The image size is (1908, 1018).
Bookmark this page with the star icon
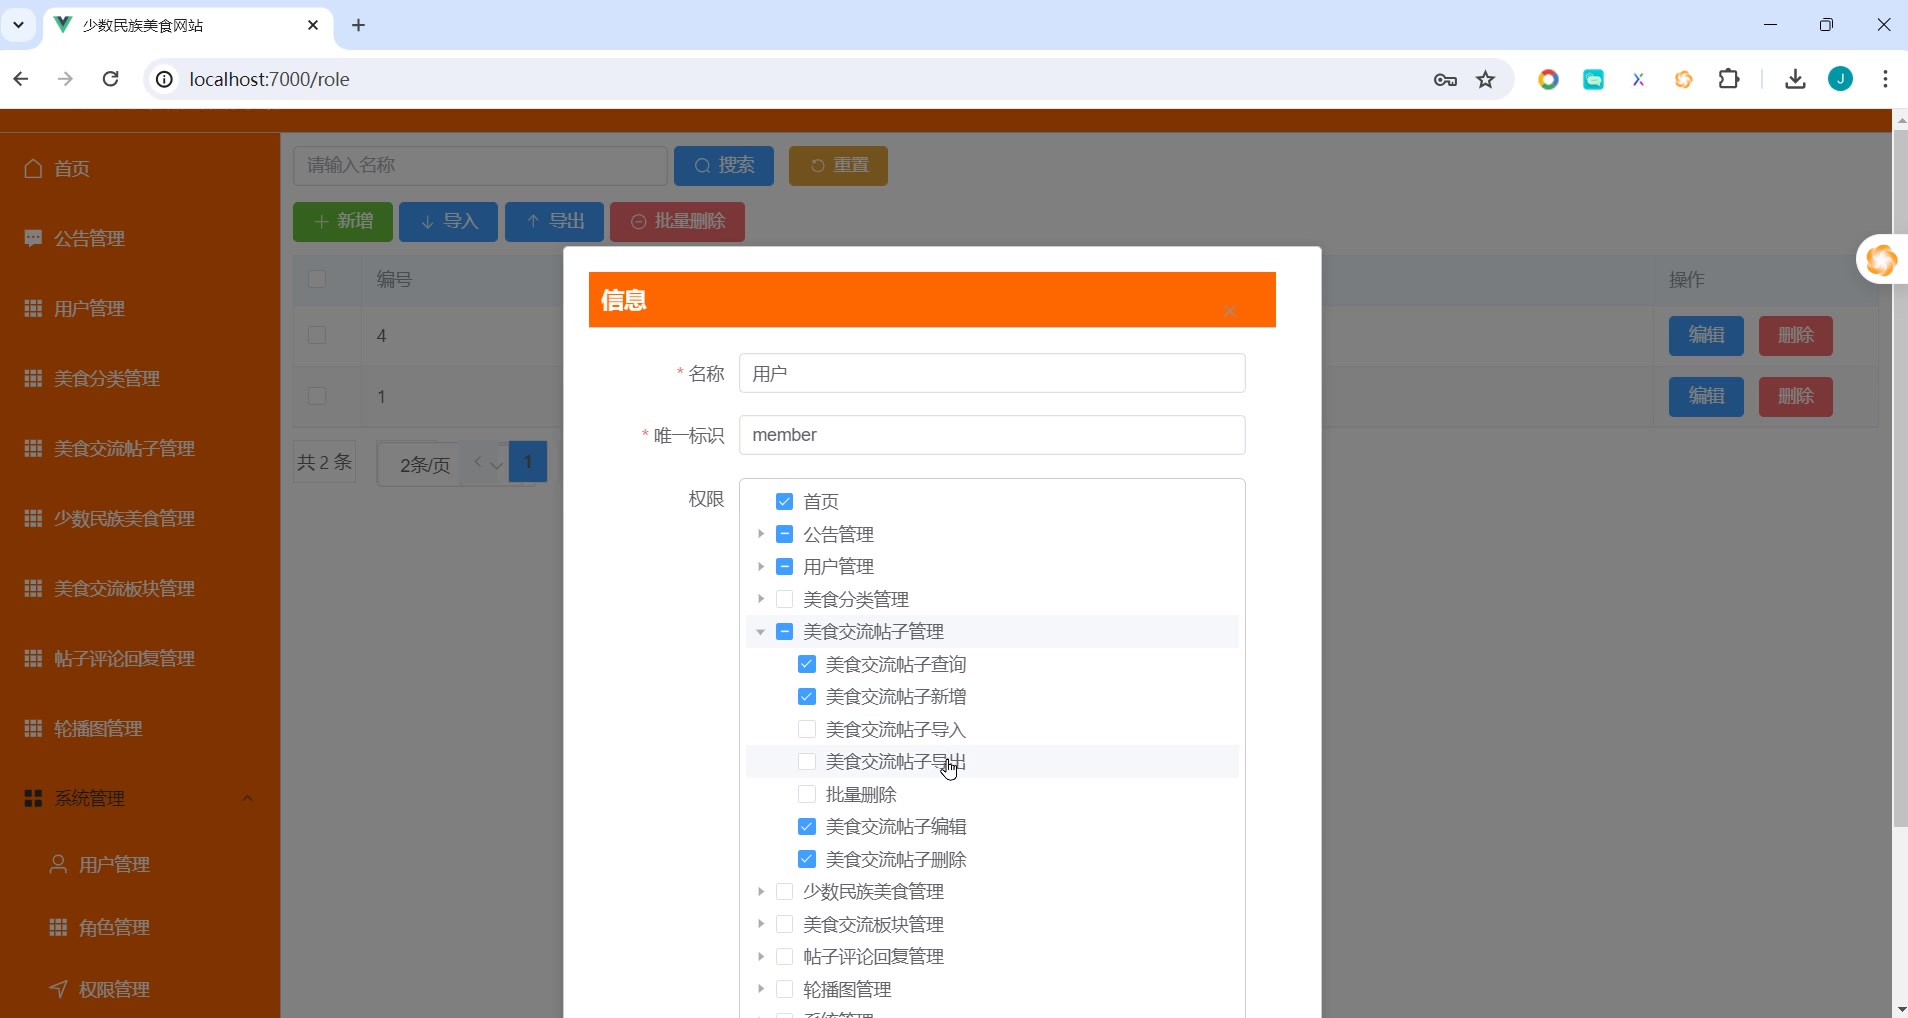click(x=1486, y=79)
